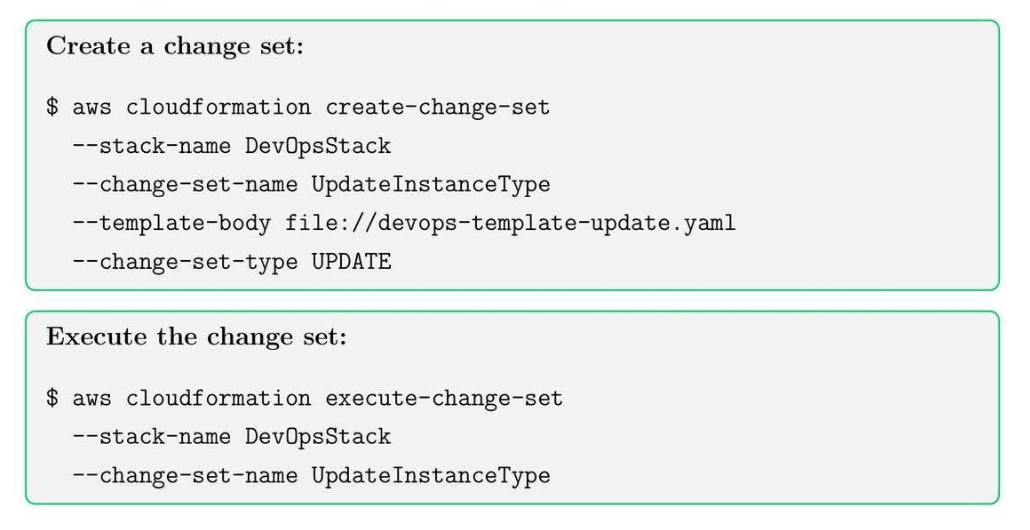Click DevOpsStack in the execute command block

(x=318, y=437)
